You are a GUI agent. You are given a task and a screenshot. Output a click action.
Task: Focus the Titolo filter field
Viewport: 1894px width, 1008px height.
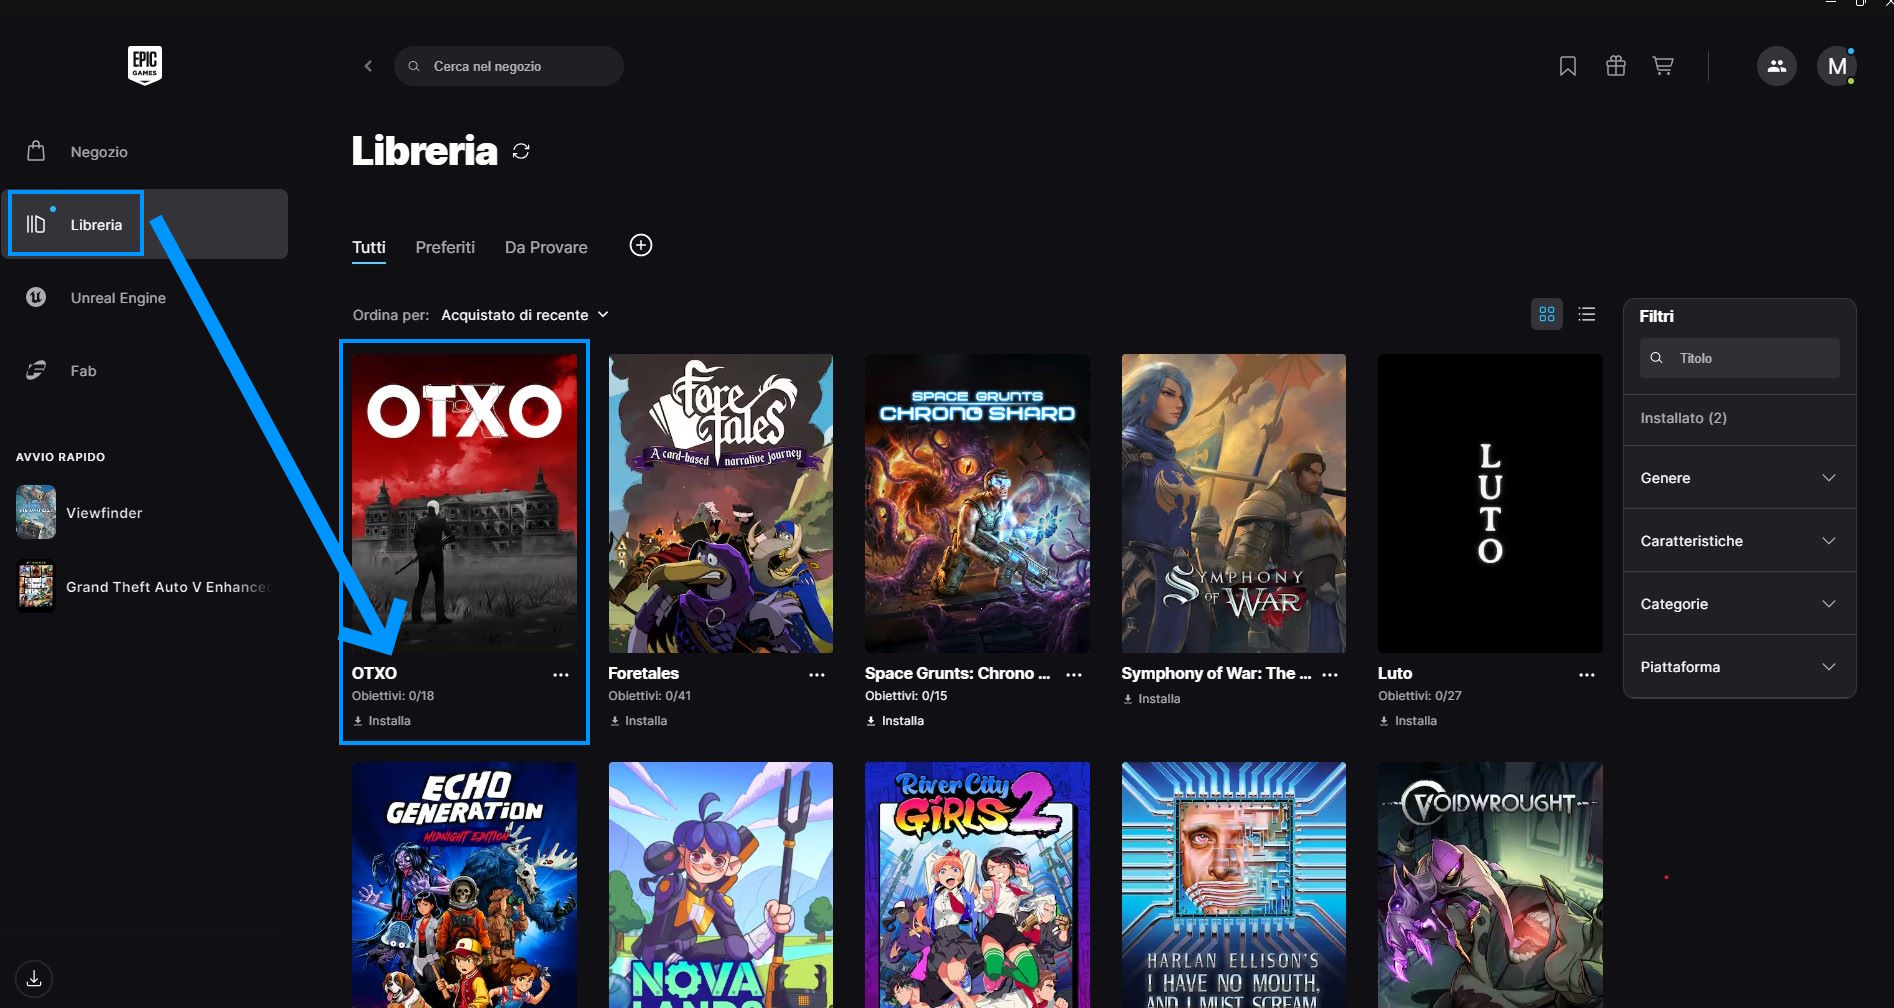point(1739,358)
